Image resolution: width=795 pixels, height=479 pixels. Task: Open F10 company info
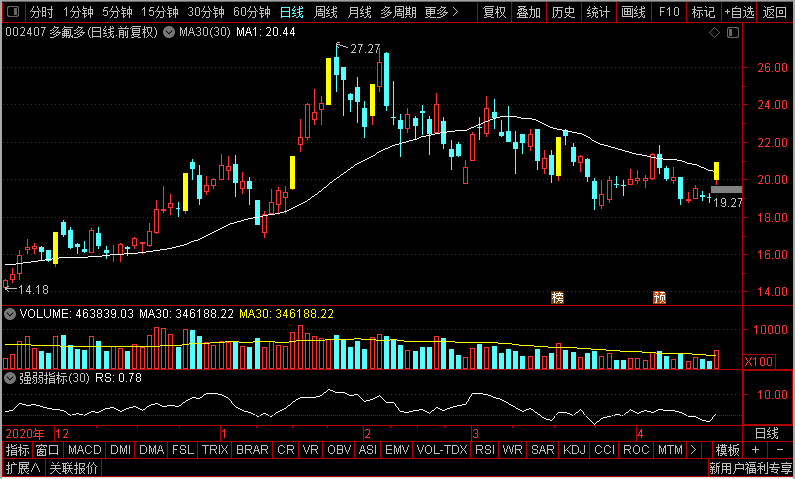click(669, 12)
